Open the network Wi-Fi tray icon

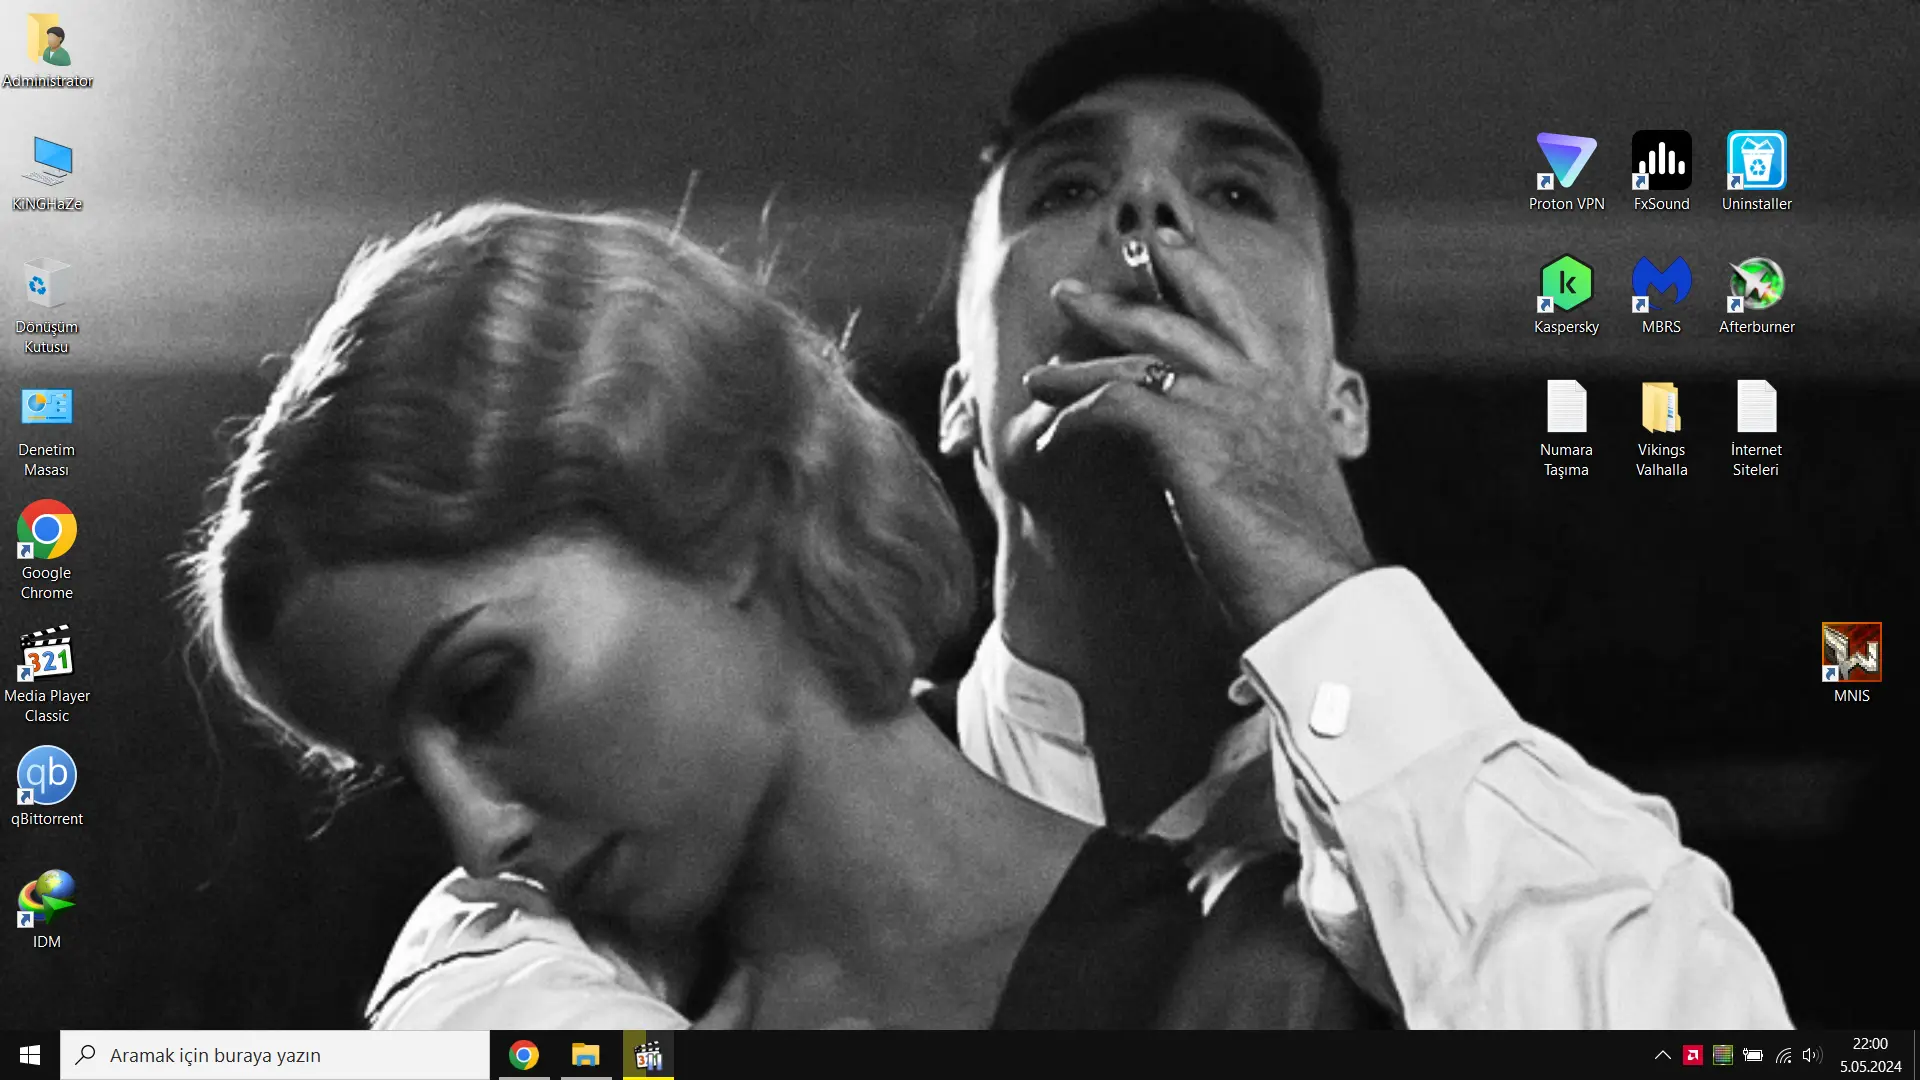1783,1055
